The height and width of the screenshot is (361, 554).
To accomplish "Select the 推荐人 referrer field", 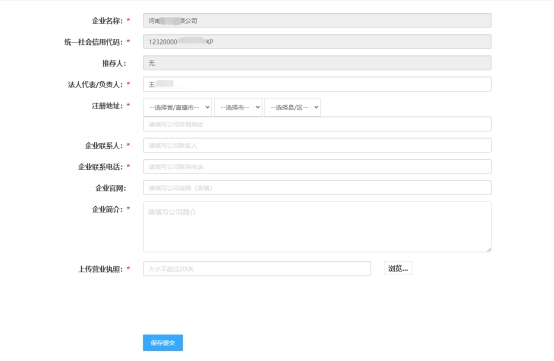I will point(317,63).
